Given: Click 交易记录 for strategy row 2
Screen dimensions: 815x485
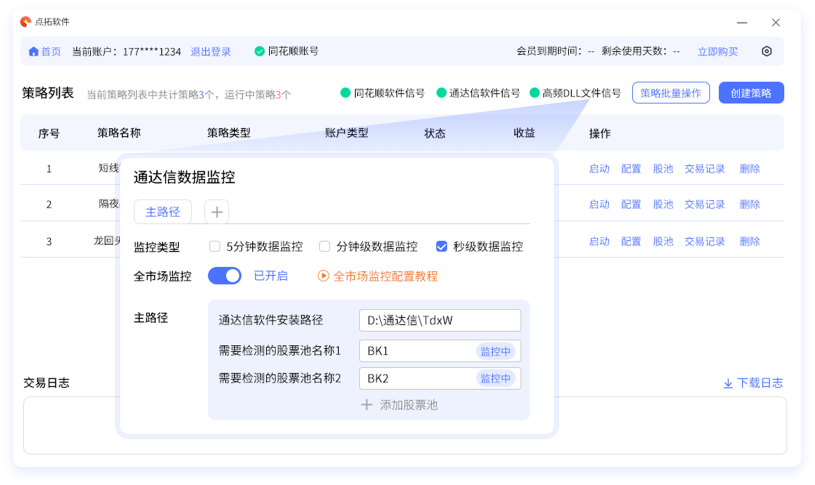Looking at the screenshot, I should pyautogui.click(x=704, y=204).
